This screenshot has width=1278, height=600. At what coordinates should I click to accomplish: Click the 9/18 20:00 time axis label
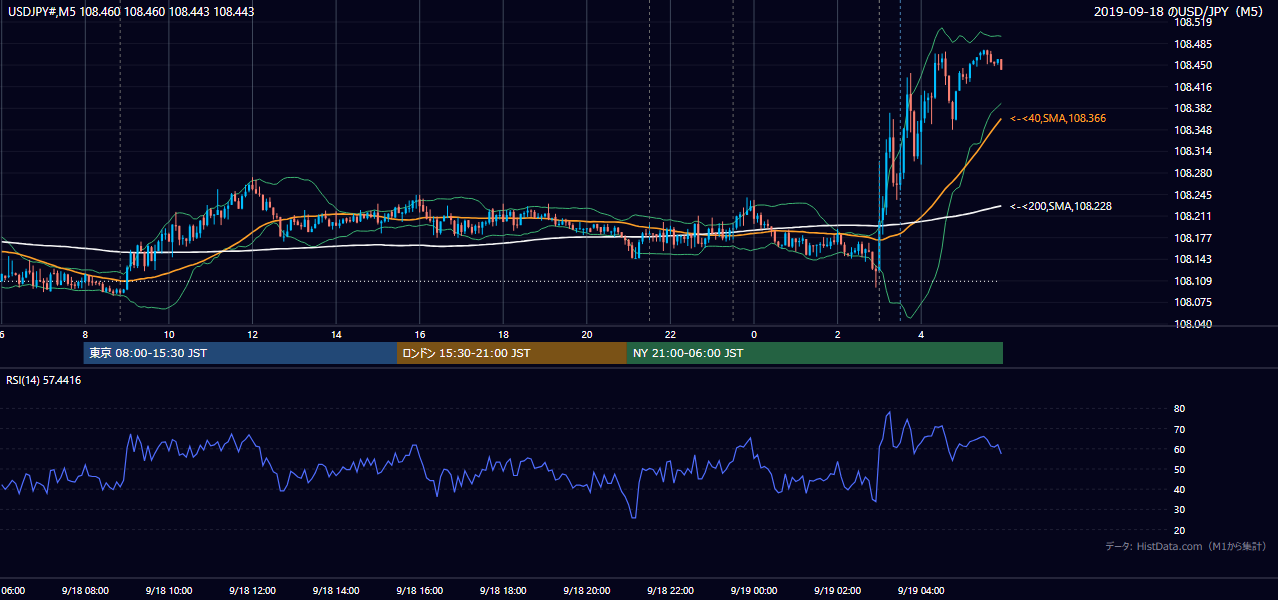587,591
